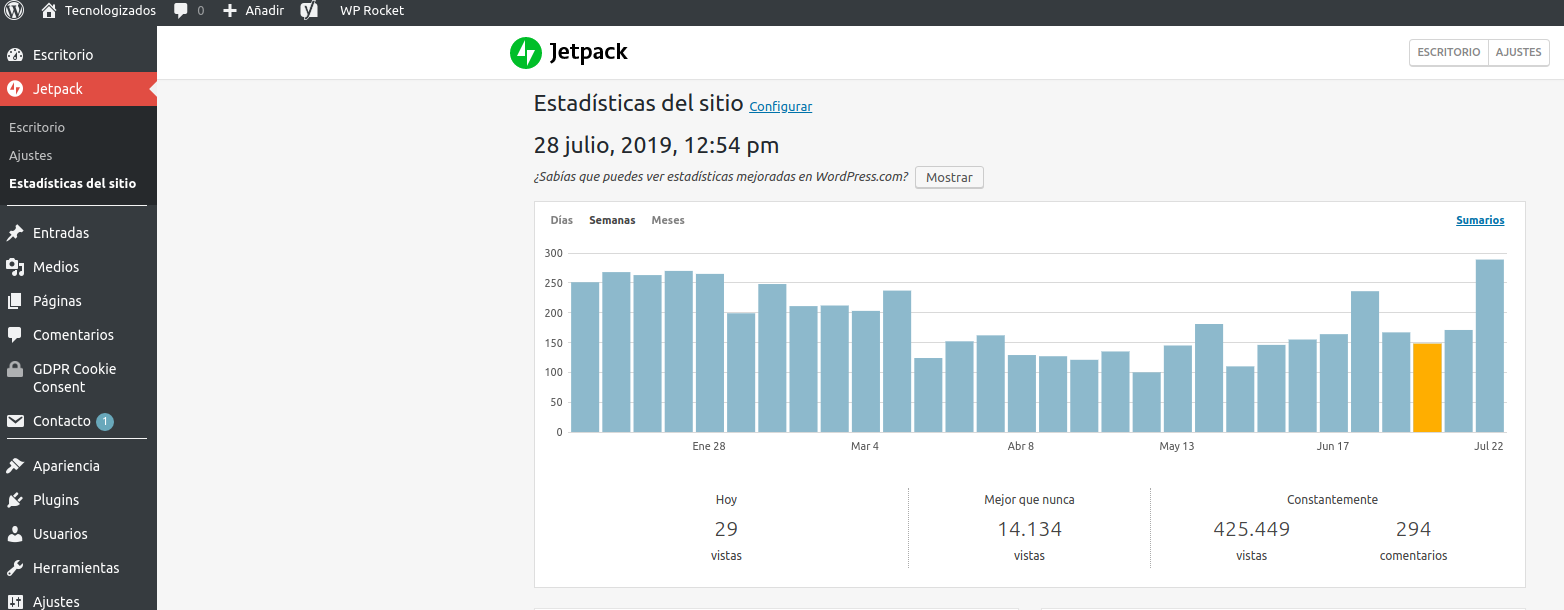
Task: Click the Páginas pages icon
Action: pyautogui.click(x=15, y=301)
